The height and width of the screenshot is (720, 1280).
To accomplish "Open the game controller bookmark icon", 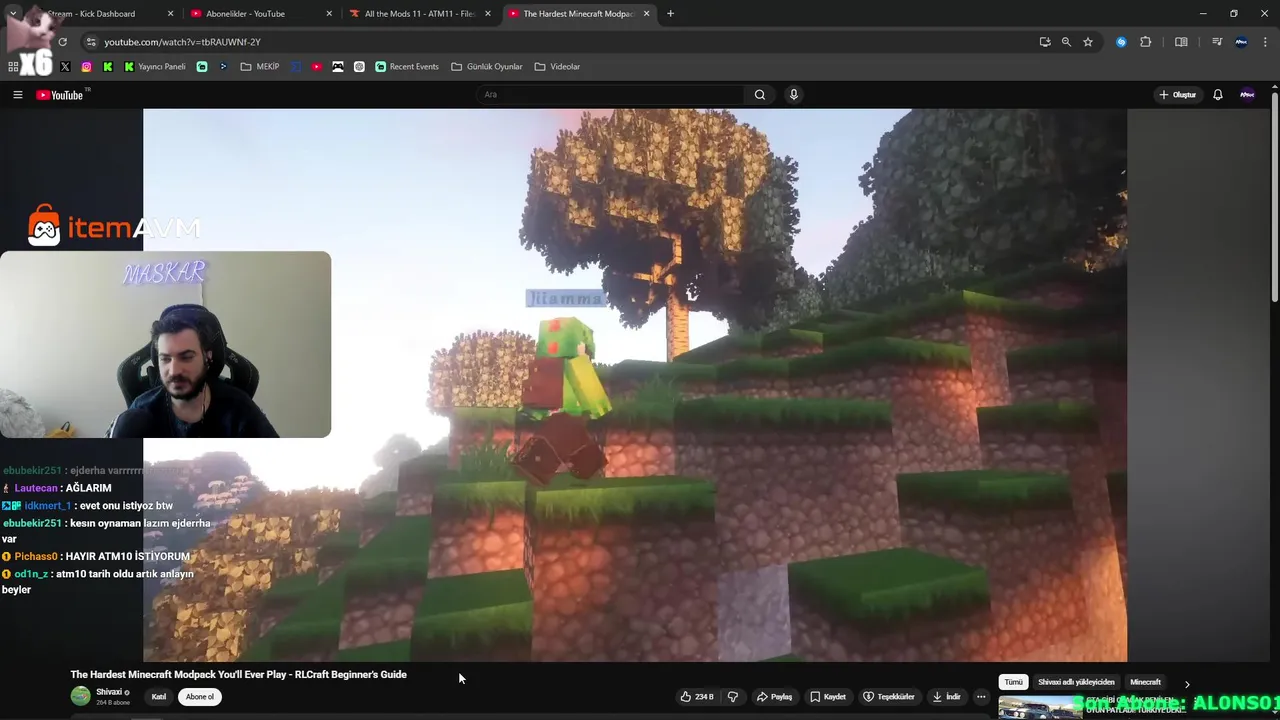I will [x=338, y=67].
